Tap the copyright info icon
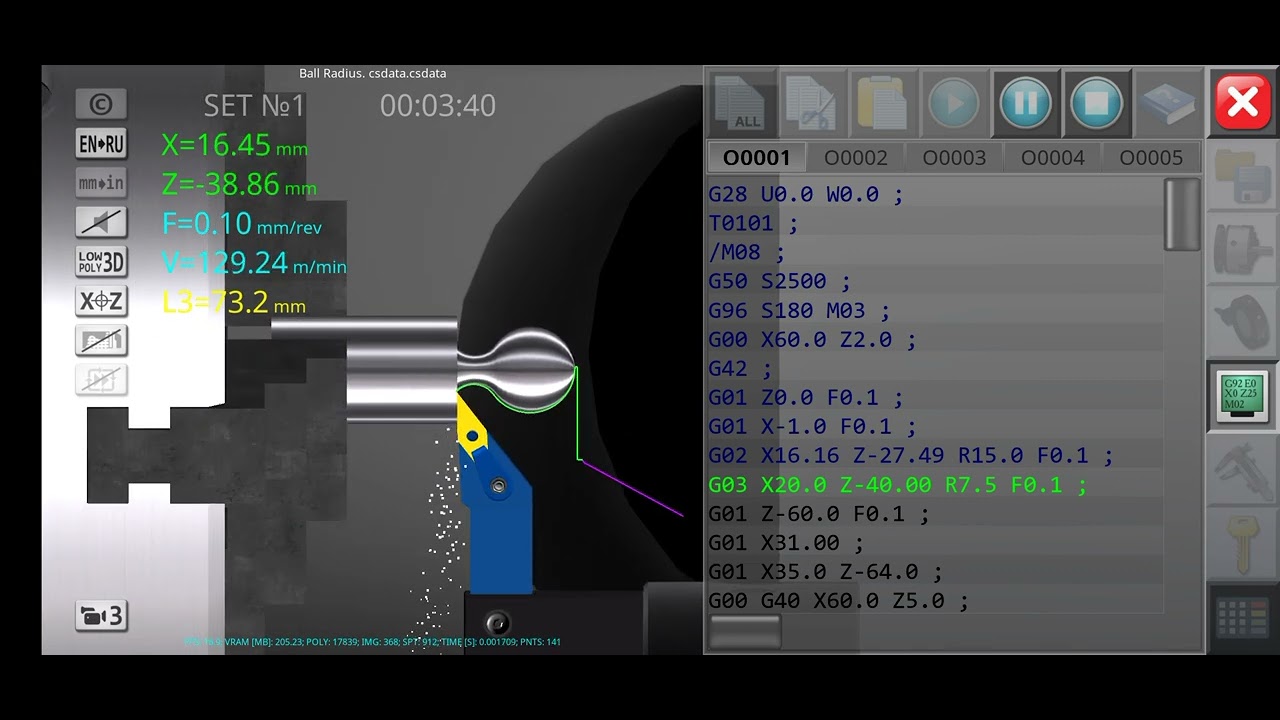This screenshot has width=1280, height=720. click(x=101, y=104)
